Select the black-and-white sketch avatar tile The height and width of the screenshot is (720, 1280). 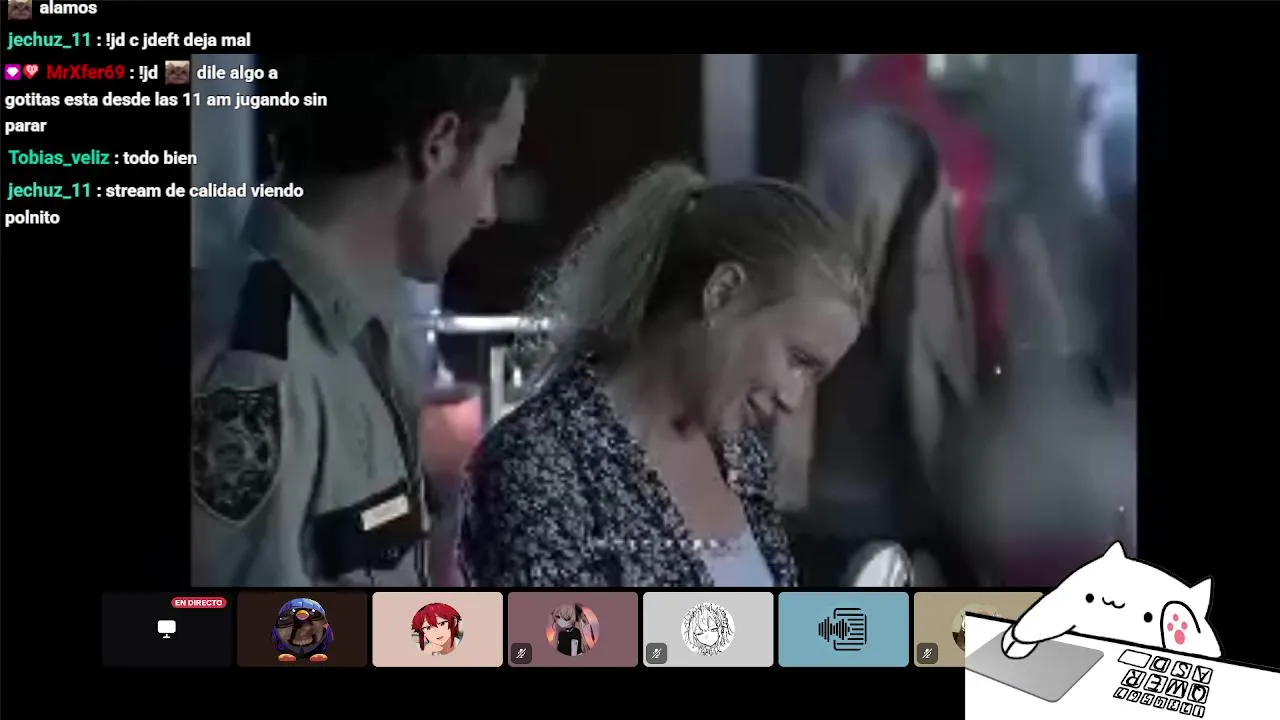point(708,629)
